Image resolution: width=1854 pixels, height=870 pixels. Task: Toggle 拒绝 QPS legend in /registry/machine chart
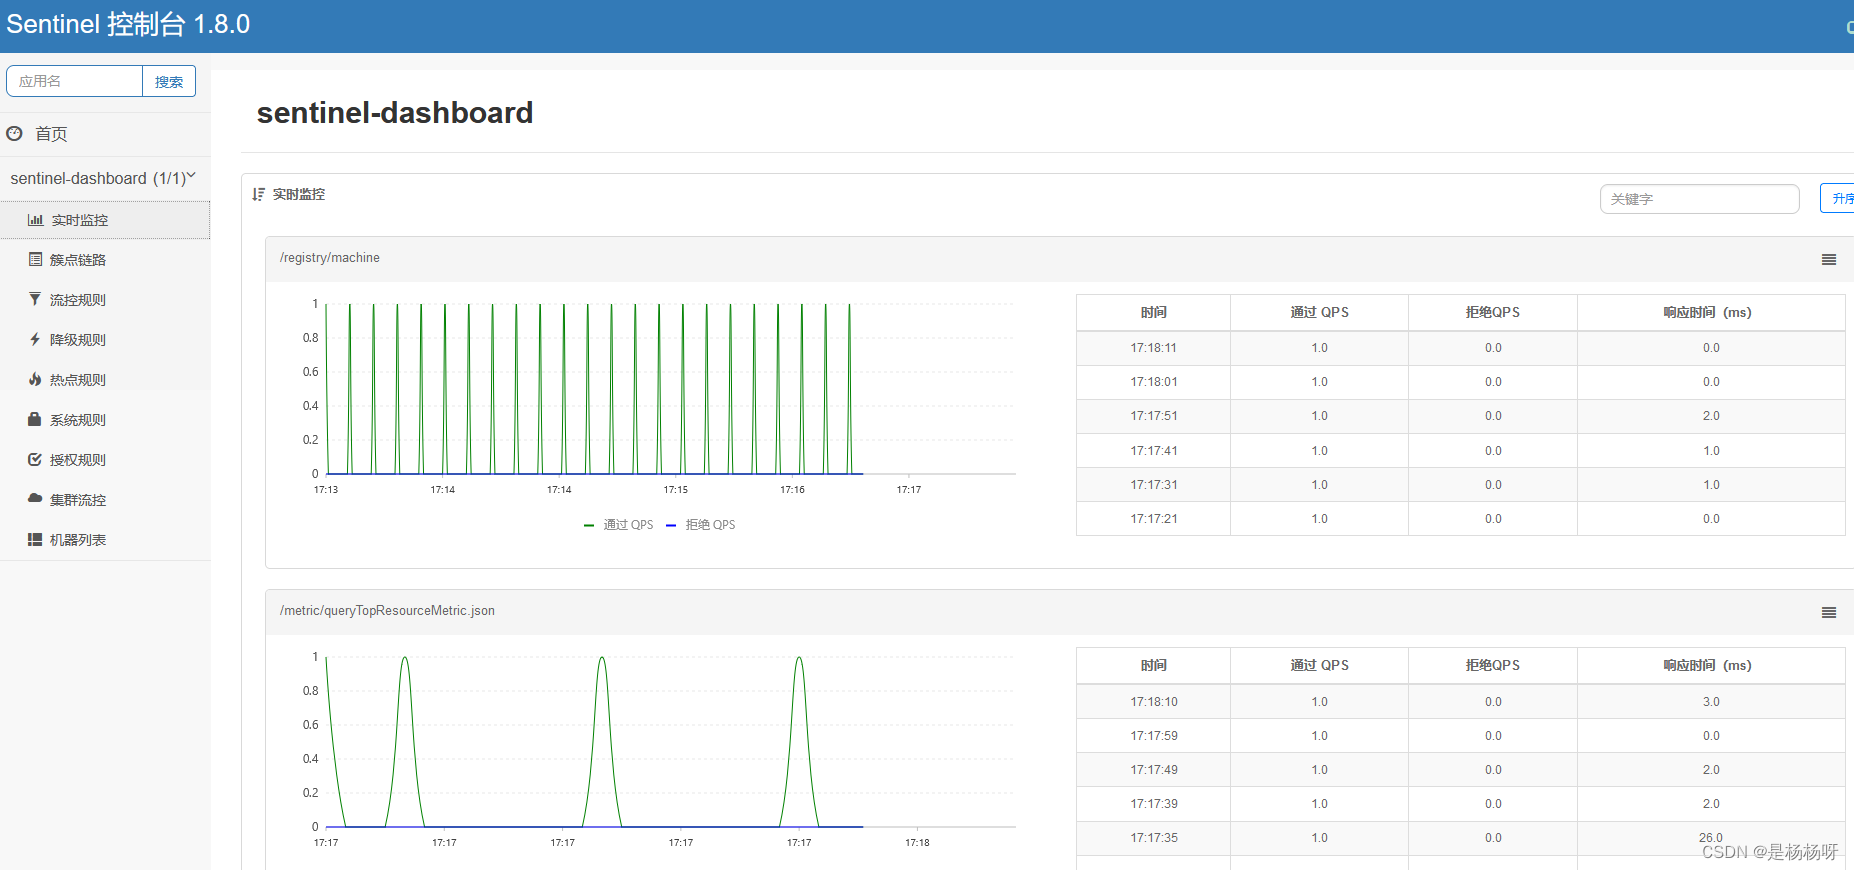coord(701,525)
